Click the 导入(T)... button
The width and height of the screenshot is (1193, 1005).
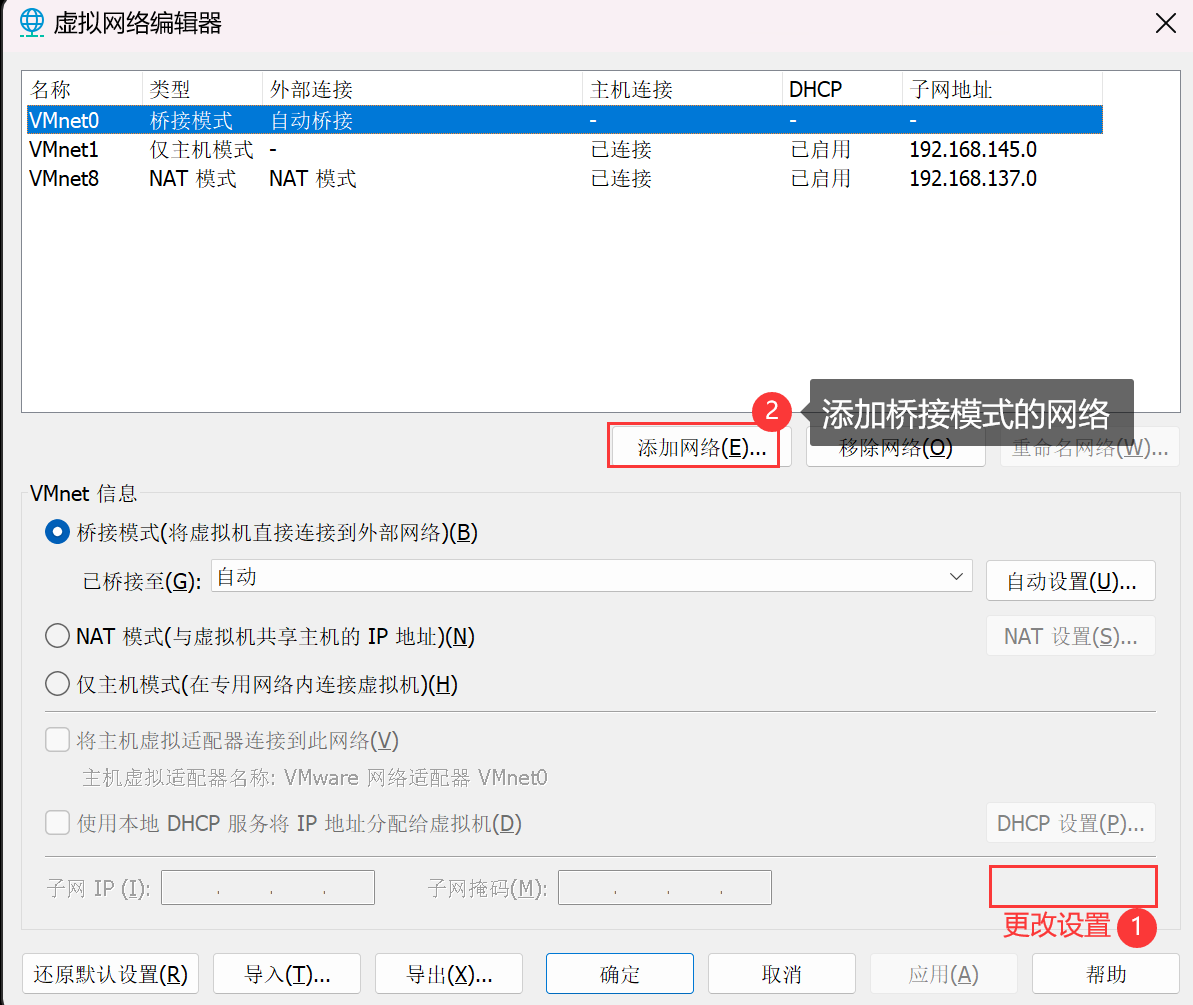(287, 974)
